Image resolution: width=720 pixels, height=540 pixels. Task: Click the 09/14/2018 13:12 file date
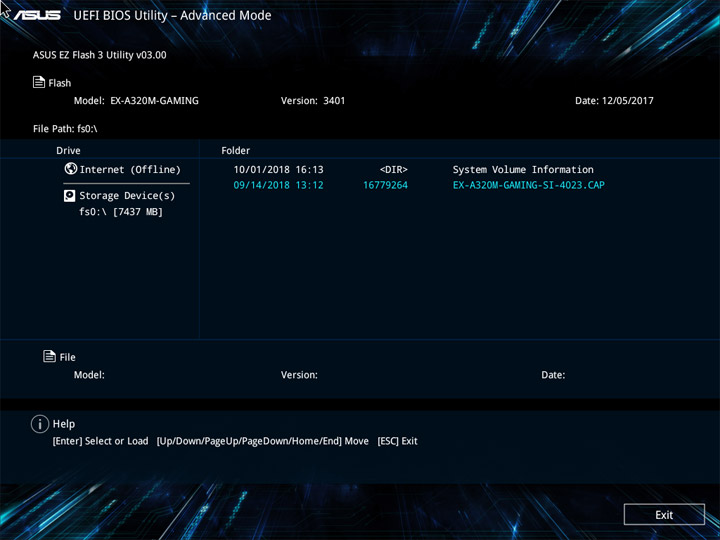click(x=278, y=185)
